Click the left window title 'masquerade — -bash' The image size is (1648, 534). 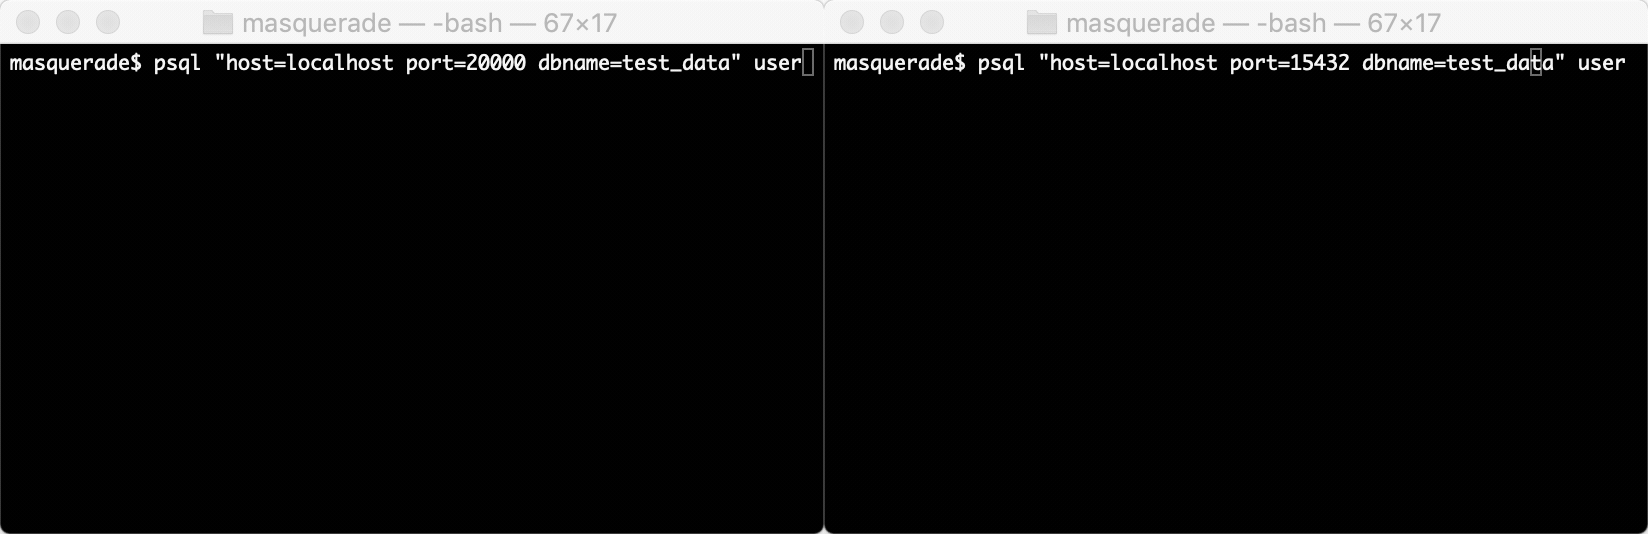coord(372,23)
